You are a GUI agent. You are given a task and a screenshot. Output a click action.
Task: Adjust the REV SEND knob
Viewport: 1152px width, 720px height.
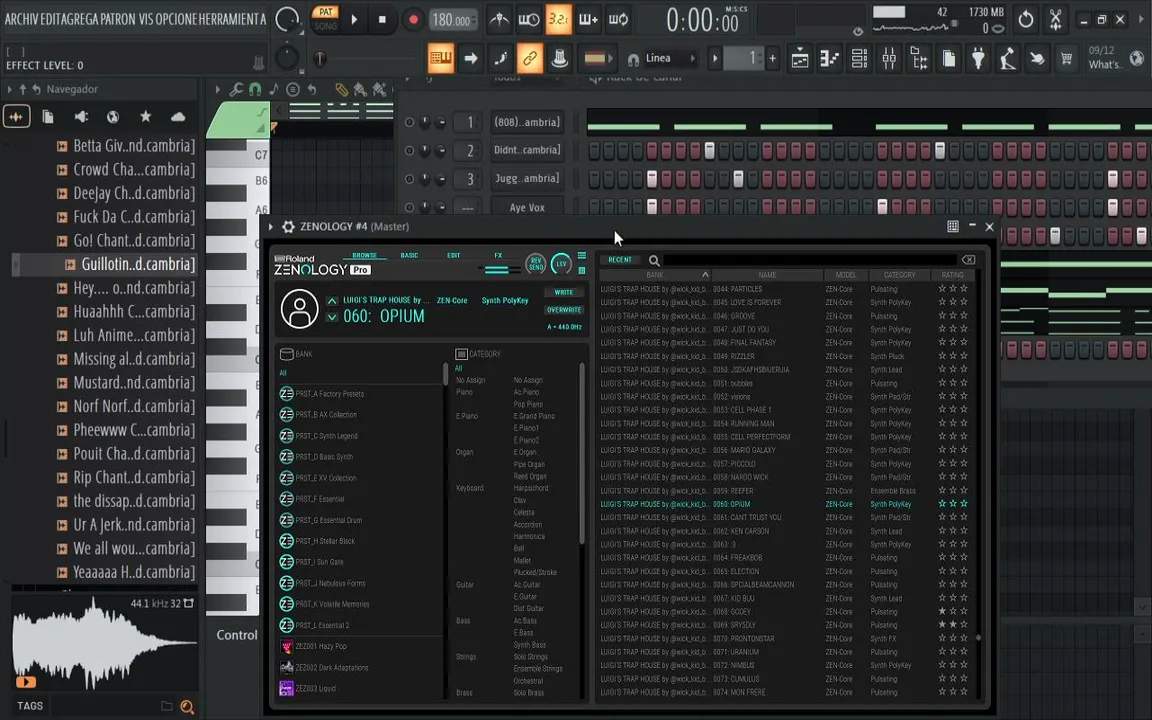click(536, 264)
